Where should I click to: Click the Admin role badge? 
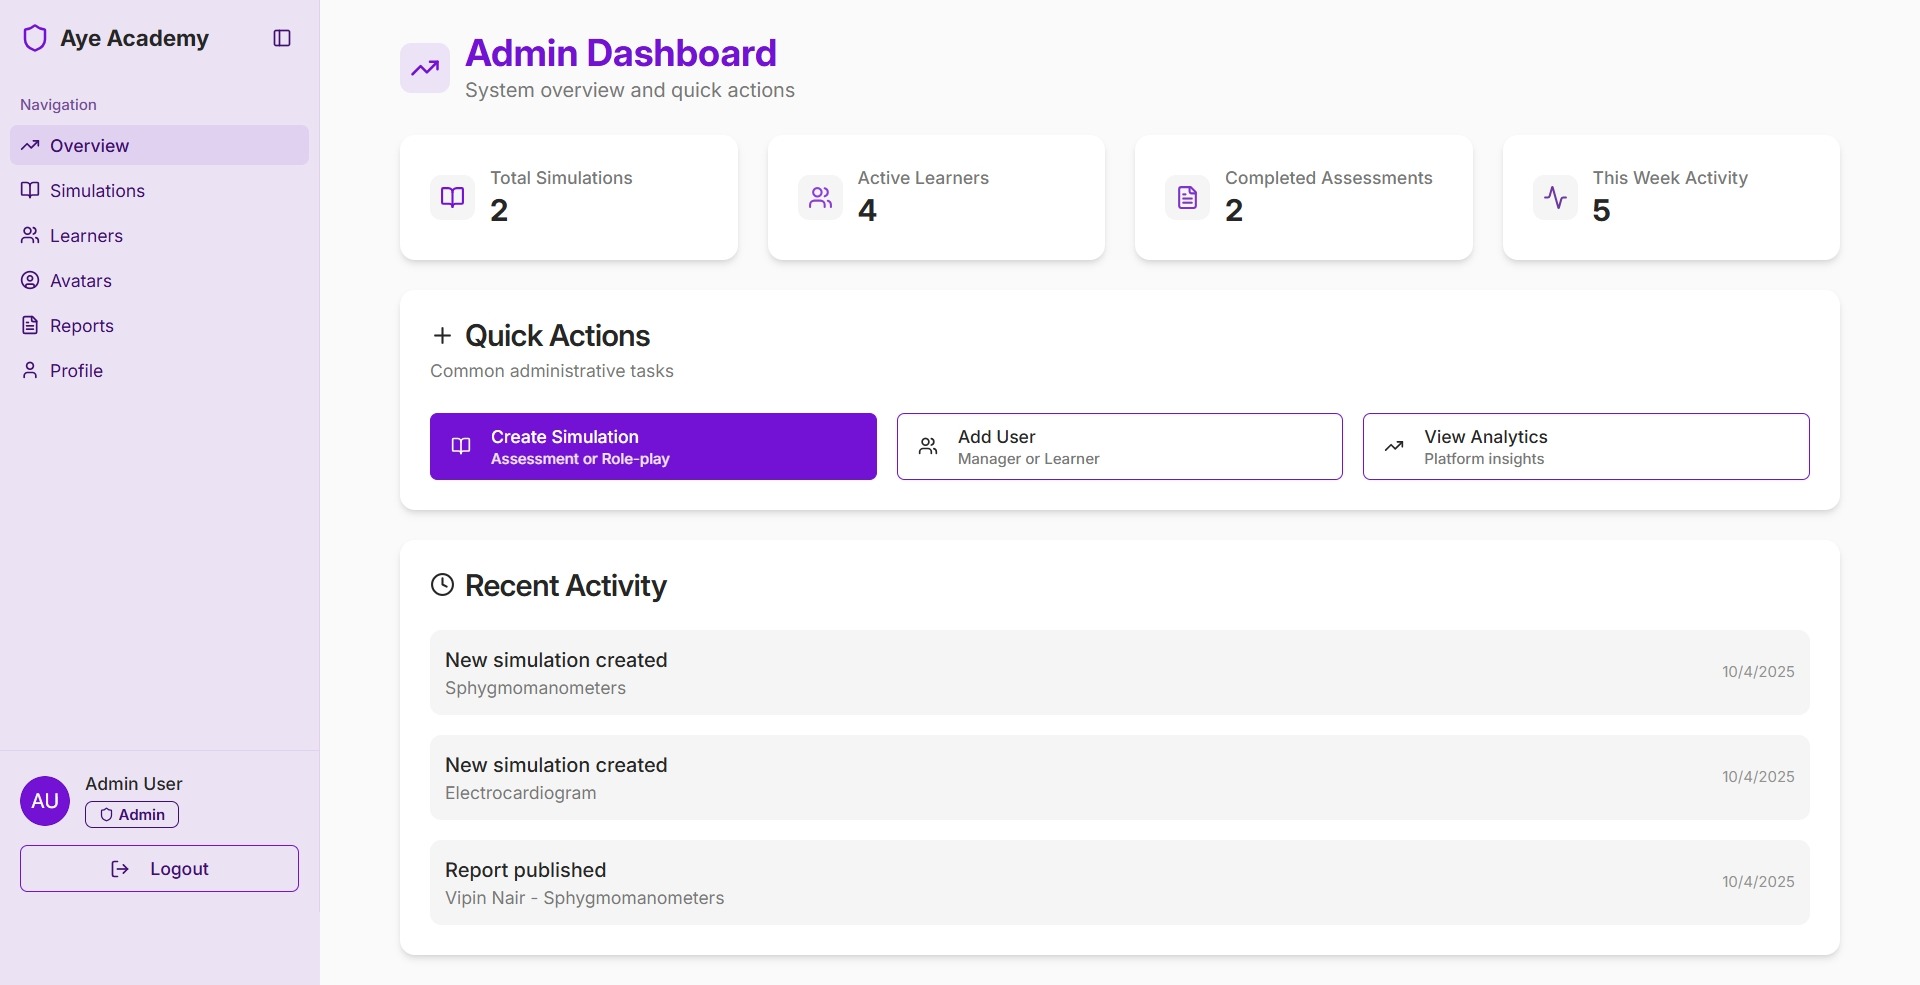coord(131,814)
